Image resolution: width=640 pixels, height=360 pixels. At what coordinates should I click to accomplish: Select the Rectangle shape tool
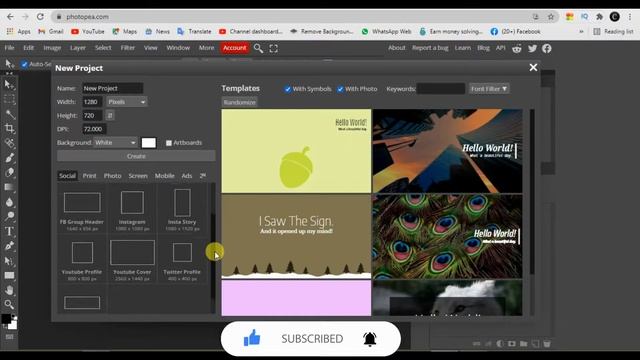pos(9,276)
